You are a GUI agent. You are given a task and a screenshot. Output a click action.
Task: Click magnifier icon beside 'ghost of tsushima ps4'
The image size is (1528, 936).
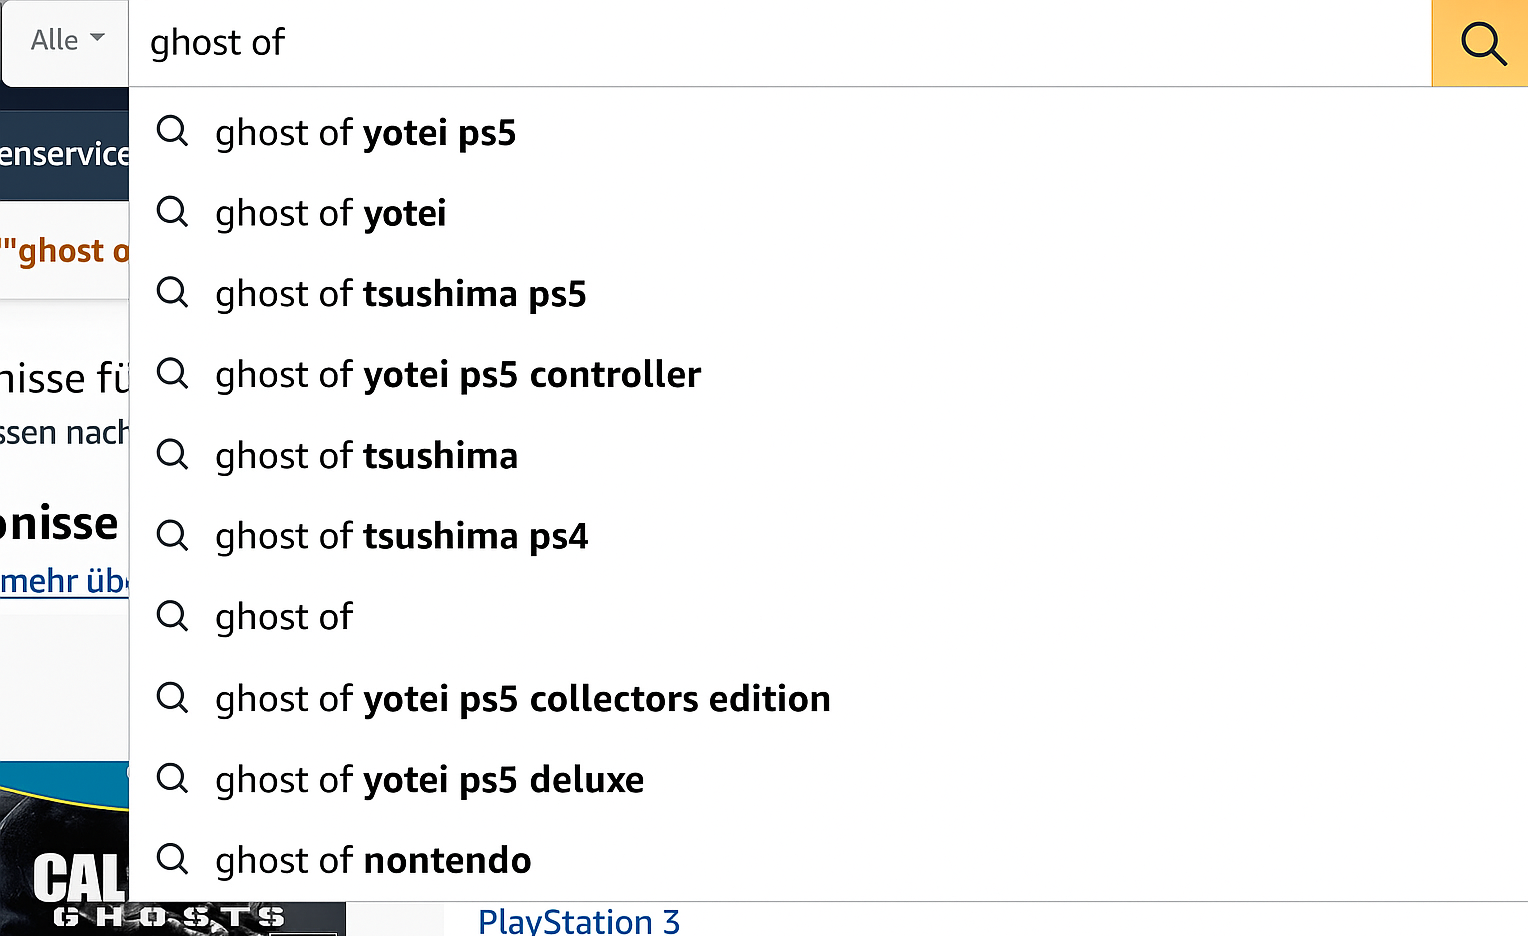tap(172, 536)
